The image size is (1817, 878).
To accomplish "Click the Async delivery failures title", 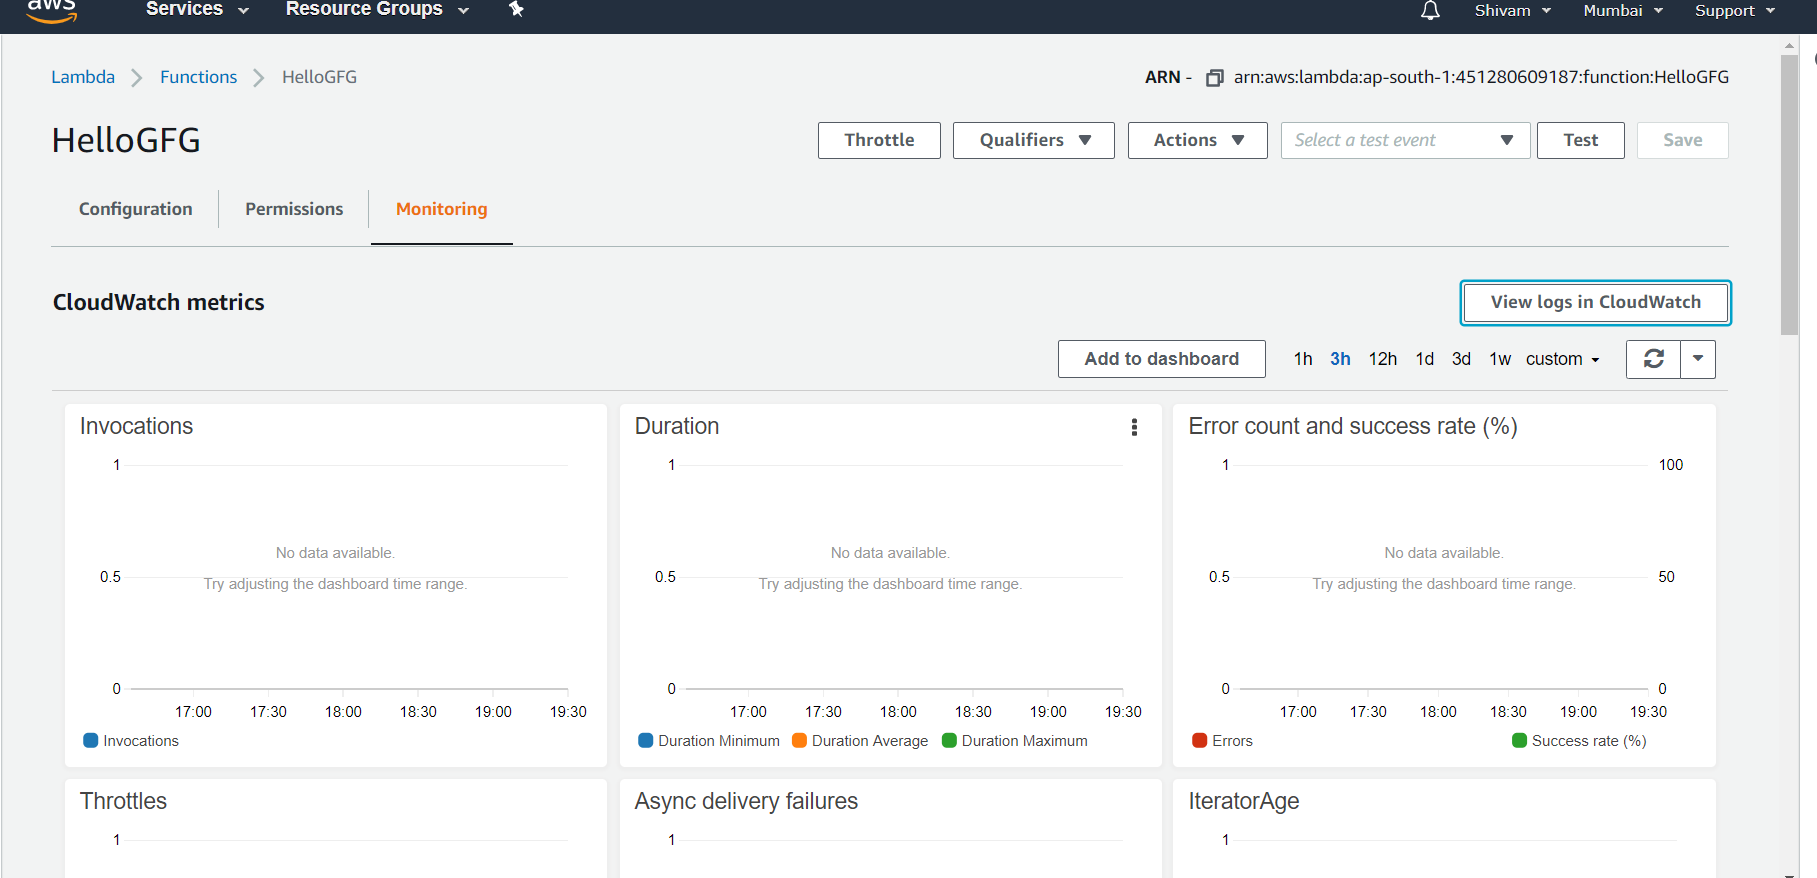I will 746,801.
